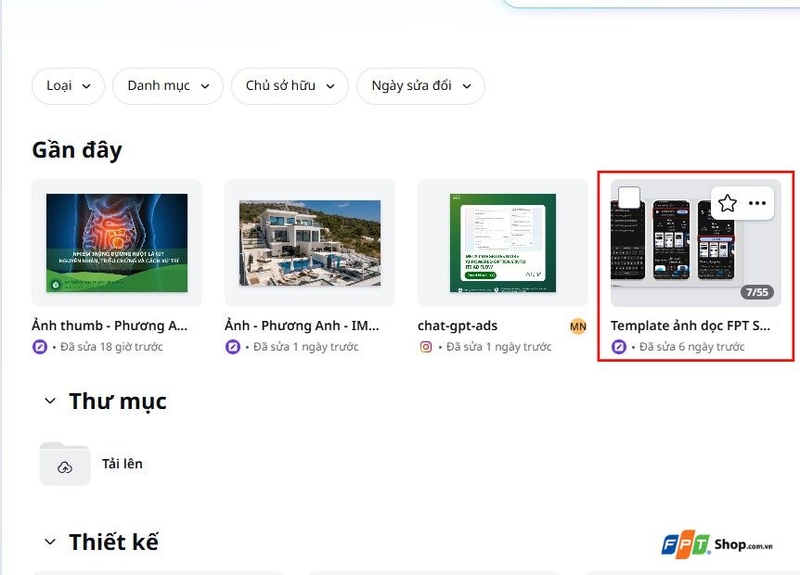The width and height of the screenshot is (800, 575).
Task: Collapse the Thiết kế section chevron
Action: [x=50, y=542]
